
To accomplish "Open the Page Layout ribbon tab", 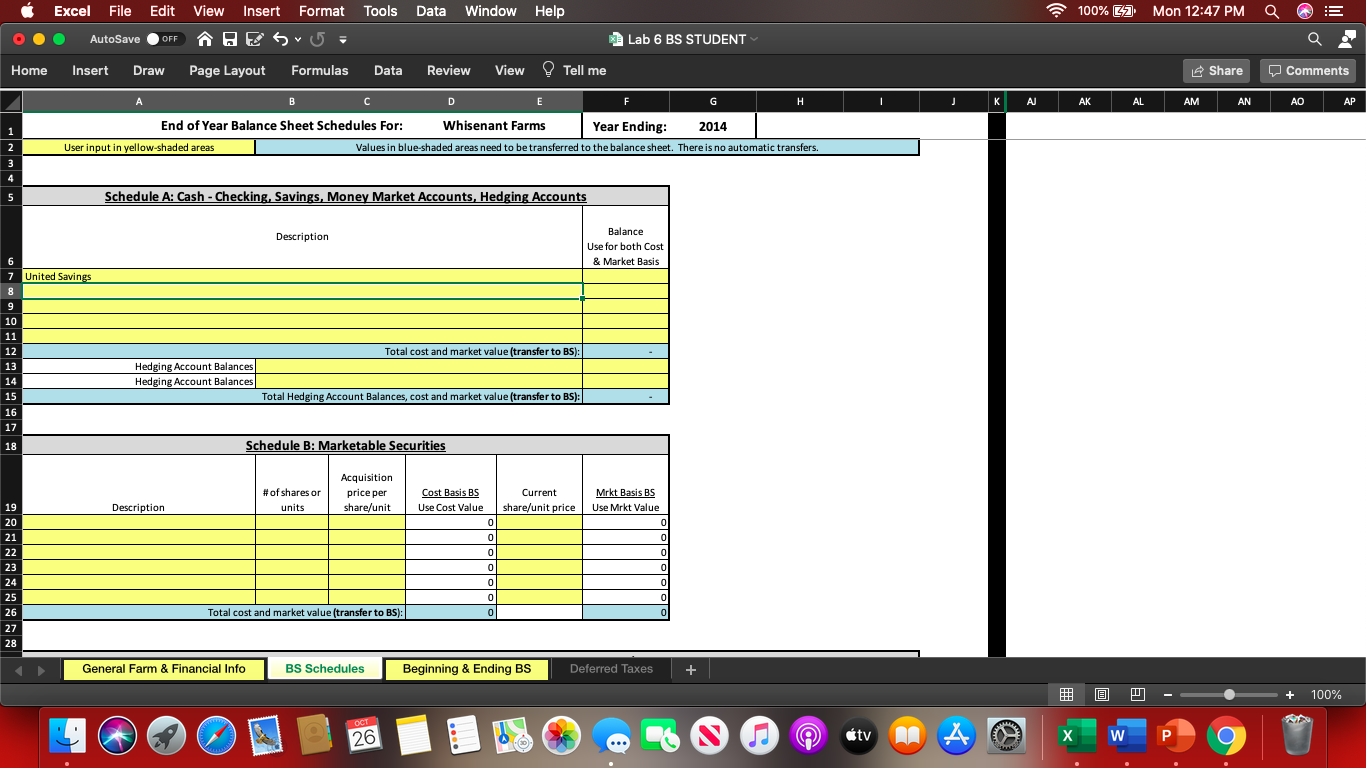I will coord(227,70).
